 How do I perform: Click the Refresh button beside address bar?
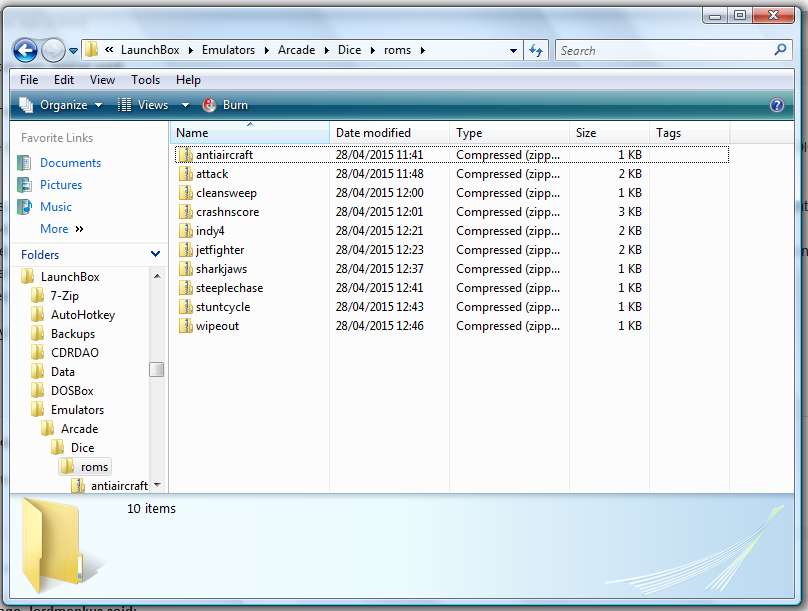(536, 50)
